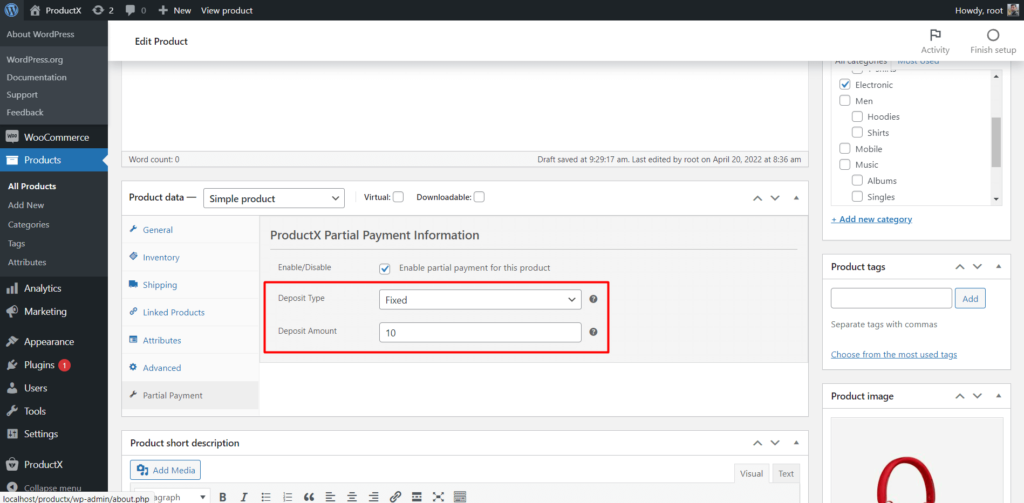This screenshot has height=503, width=1024.
Task: Open the WordPress logo menu
Action: (x=11, y=10)
